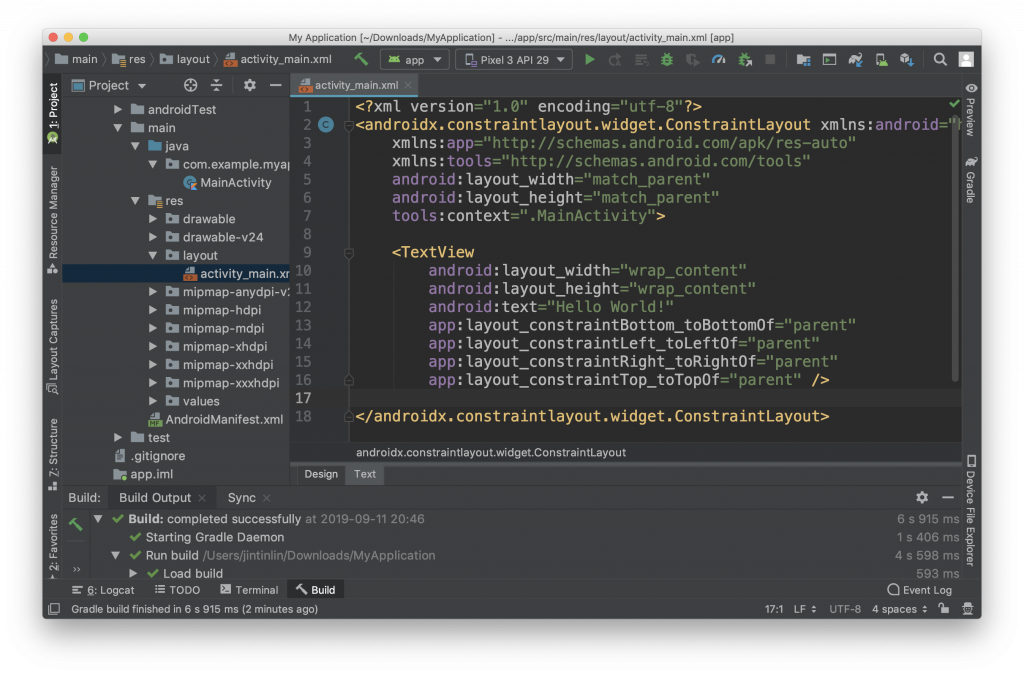The image size is (1024, 675).
Task: Click Attach Debugger to Android Process icon
Action: pyautogui.click(x=744, y=59)
